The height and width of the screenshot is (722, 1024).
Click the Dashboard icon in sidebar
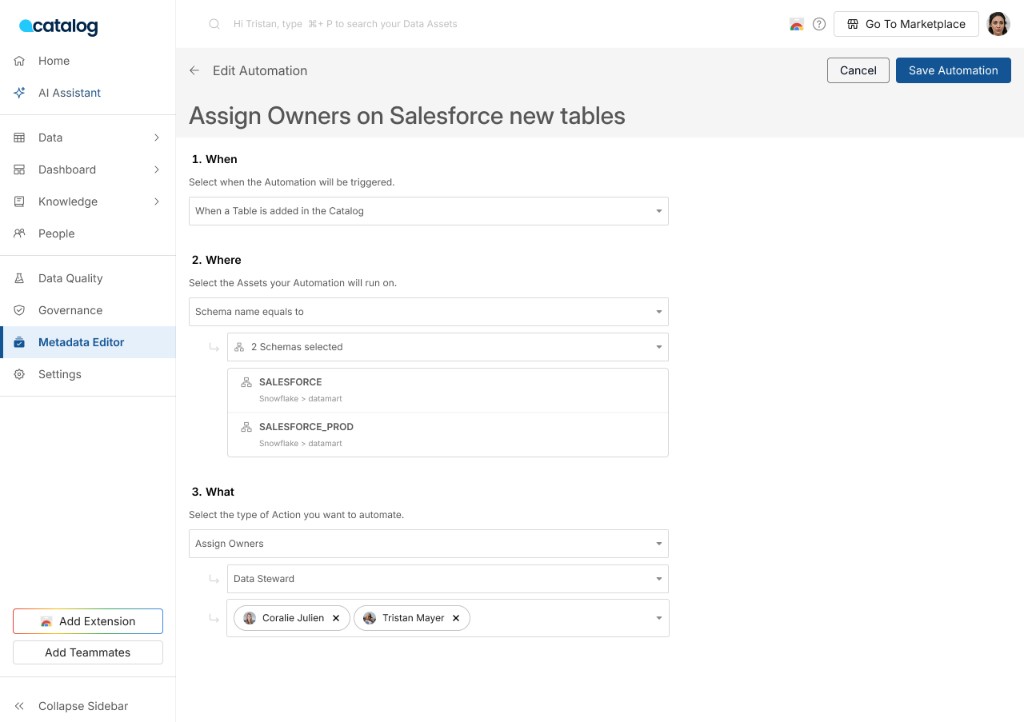[20, 170]
